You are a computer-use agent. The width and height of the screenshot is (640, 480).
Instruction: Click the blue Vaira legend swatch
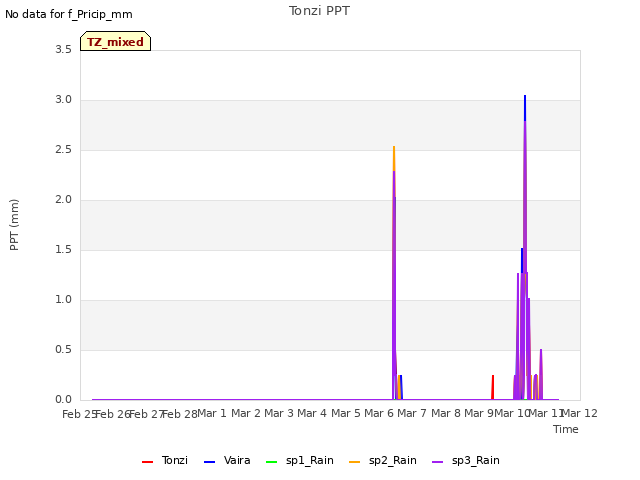(x=209, y=462)
